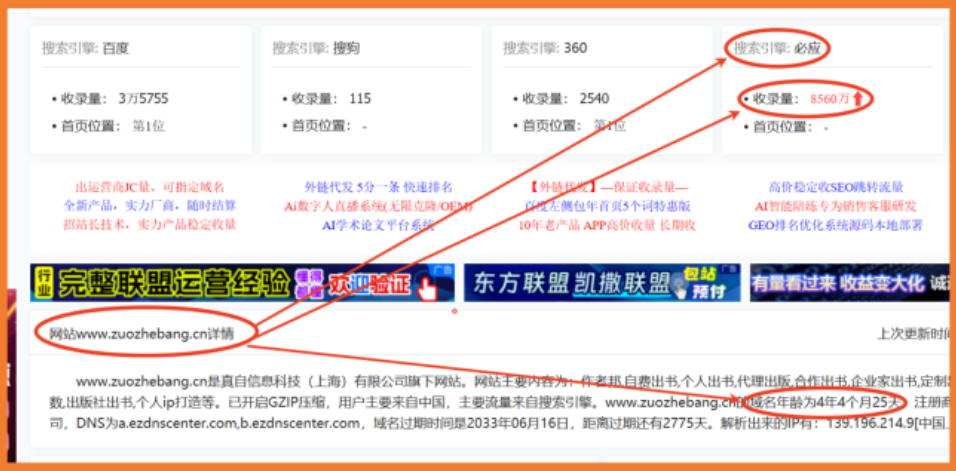Click 第1位 homepage position in 百度 card
This screenshot has width=956, height=471.
[x=149, y=127]
